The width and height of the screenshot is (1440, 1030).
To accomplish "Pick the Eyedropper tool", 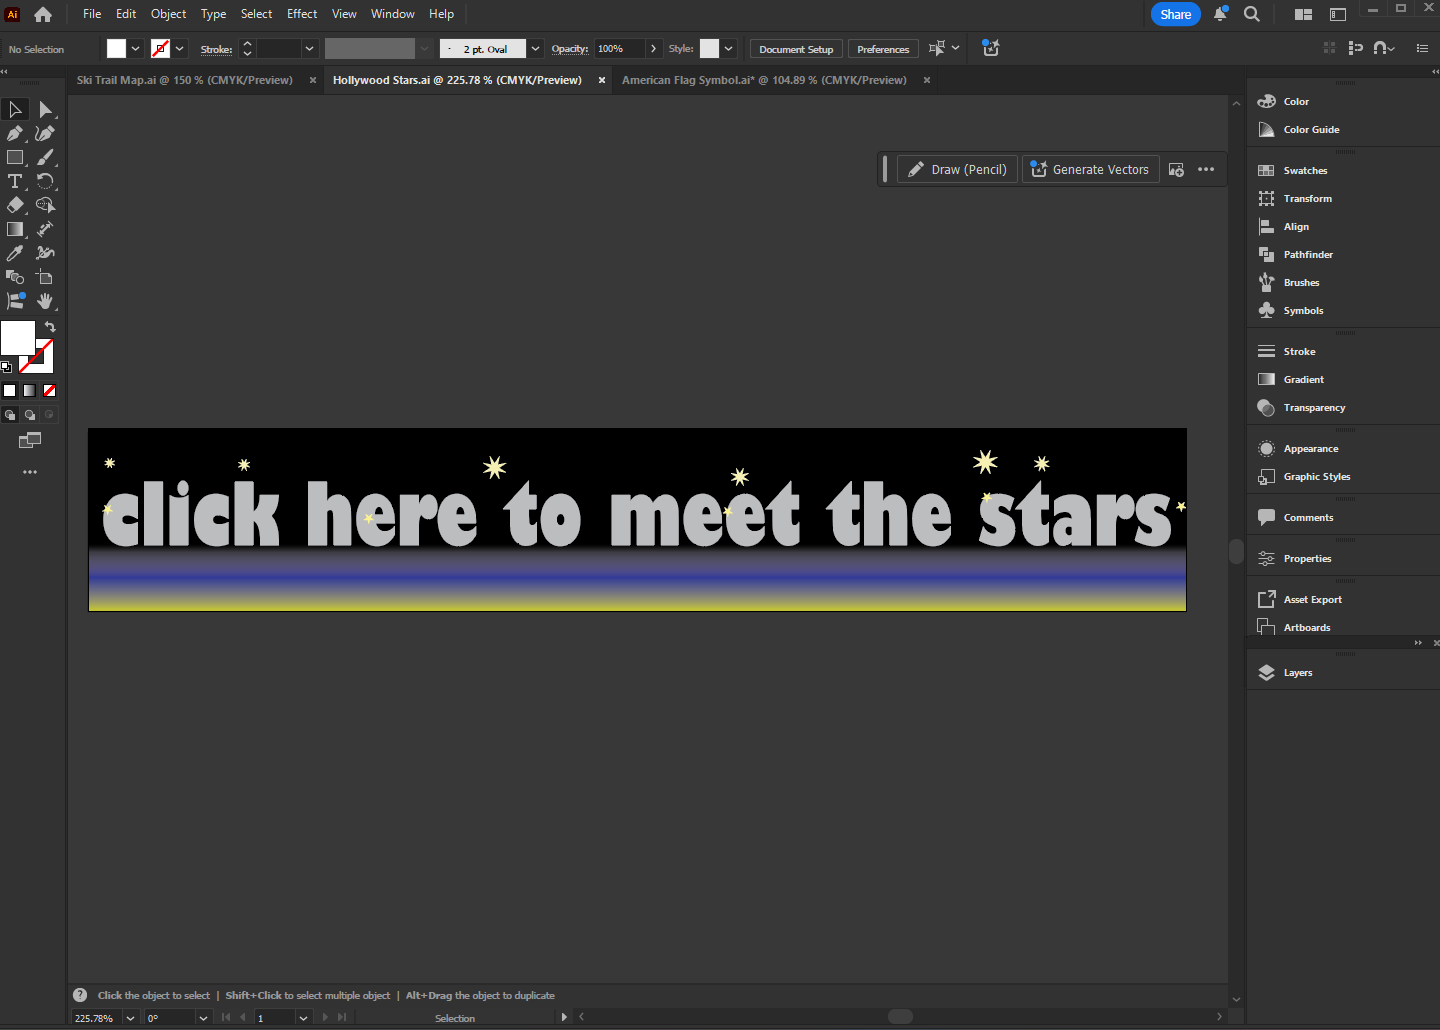I will click(15, 253).
